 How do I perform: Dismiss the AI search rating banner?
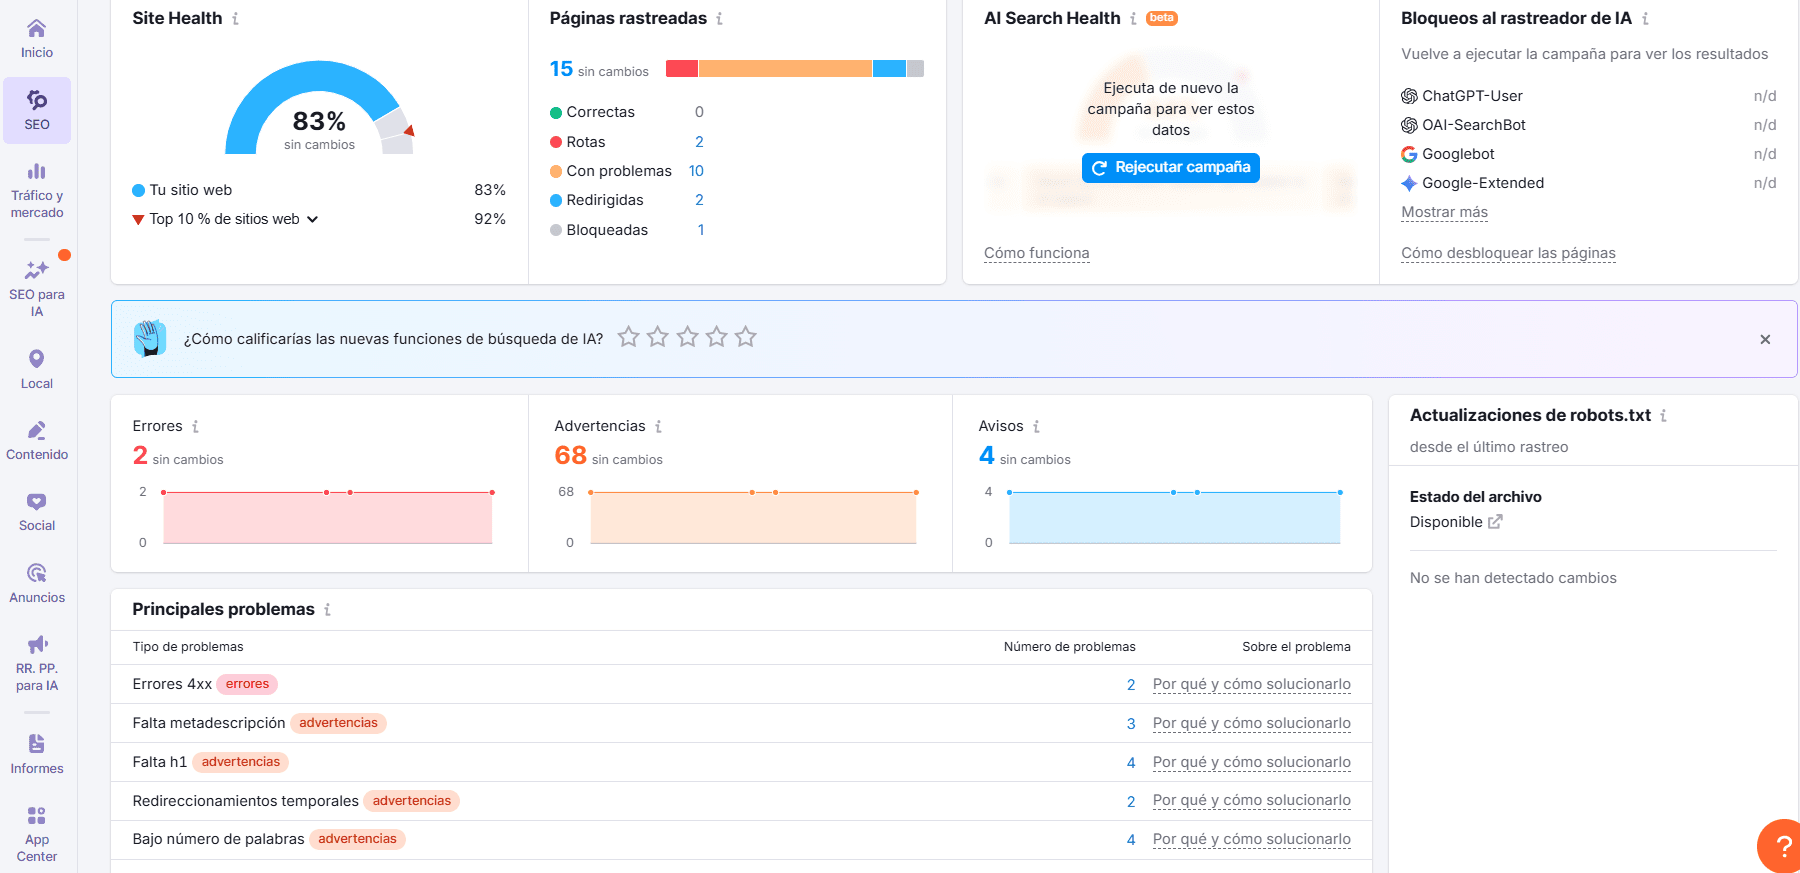click(1765, 340)
